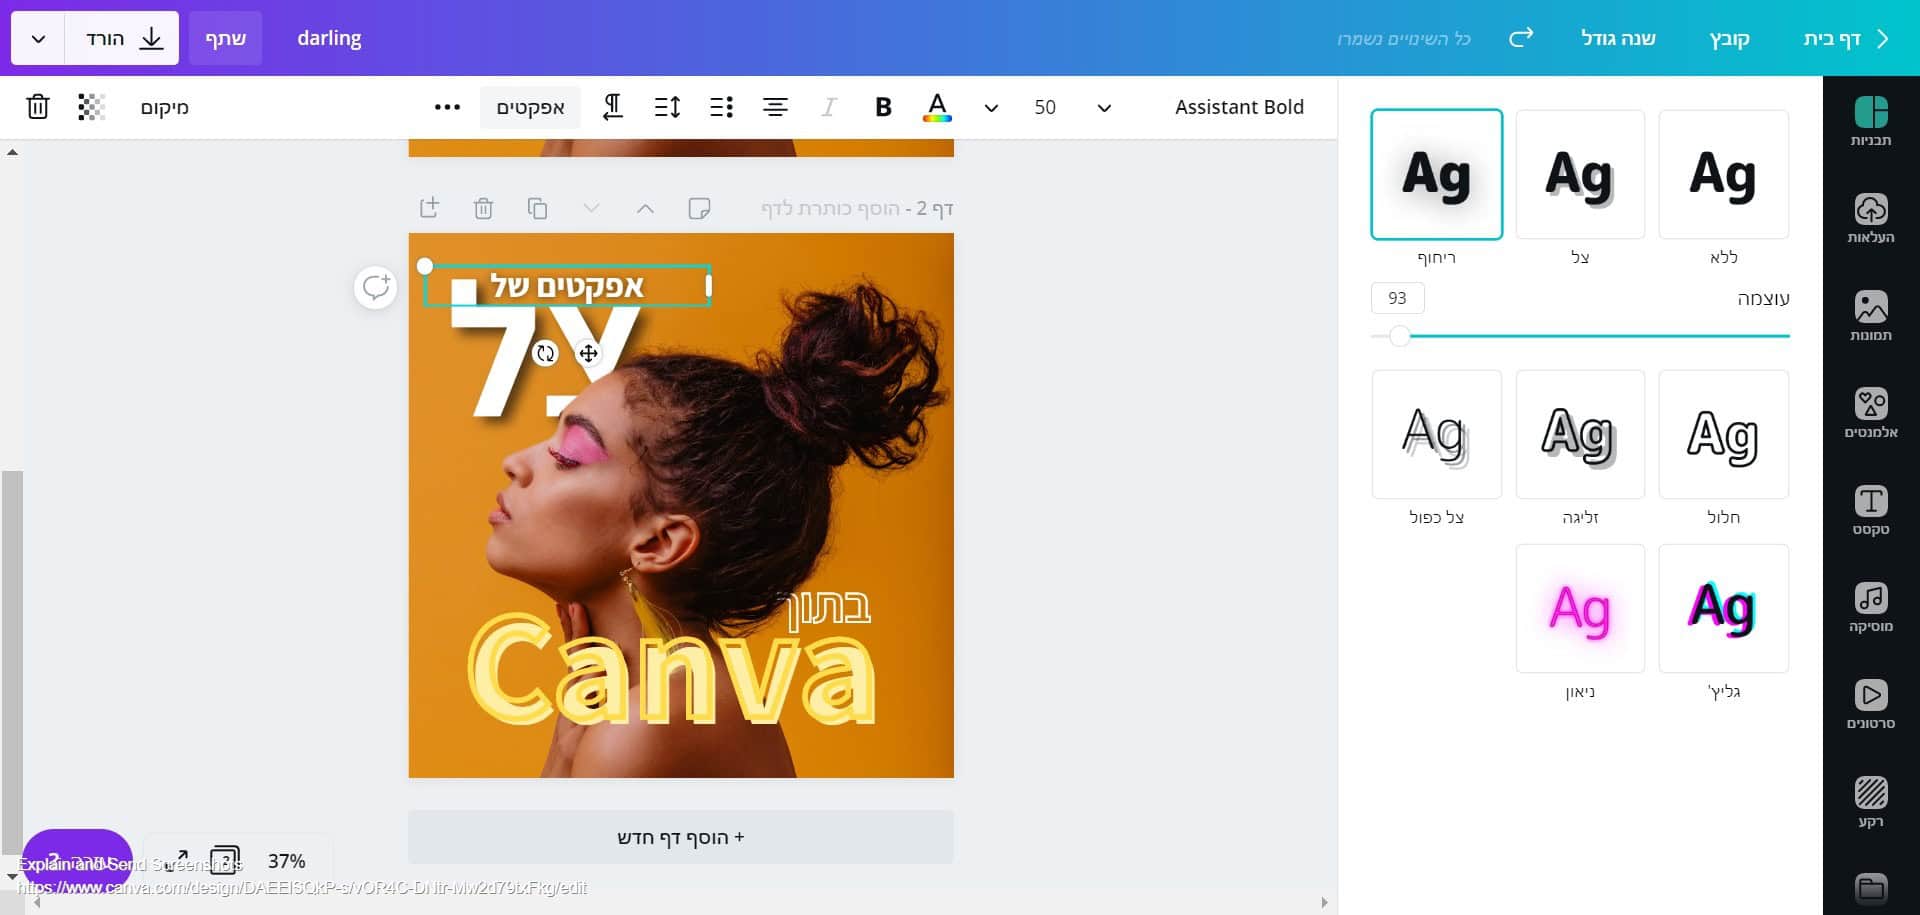Open the Music (מוסיקה) sidebar panel
This screenshot has width=1920, height=915.
click(1870, 607)
